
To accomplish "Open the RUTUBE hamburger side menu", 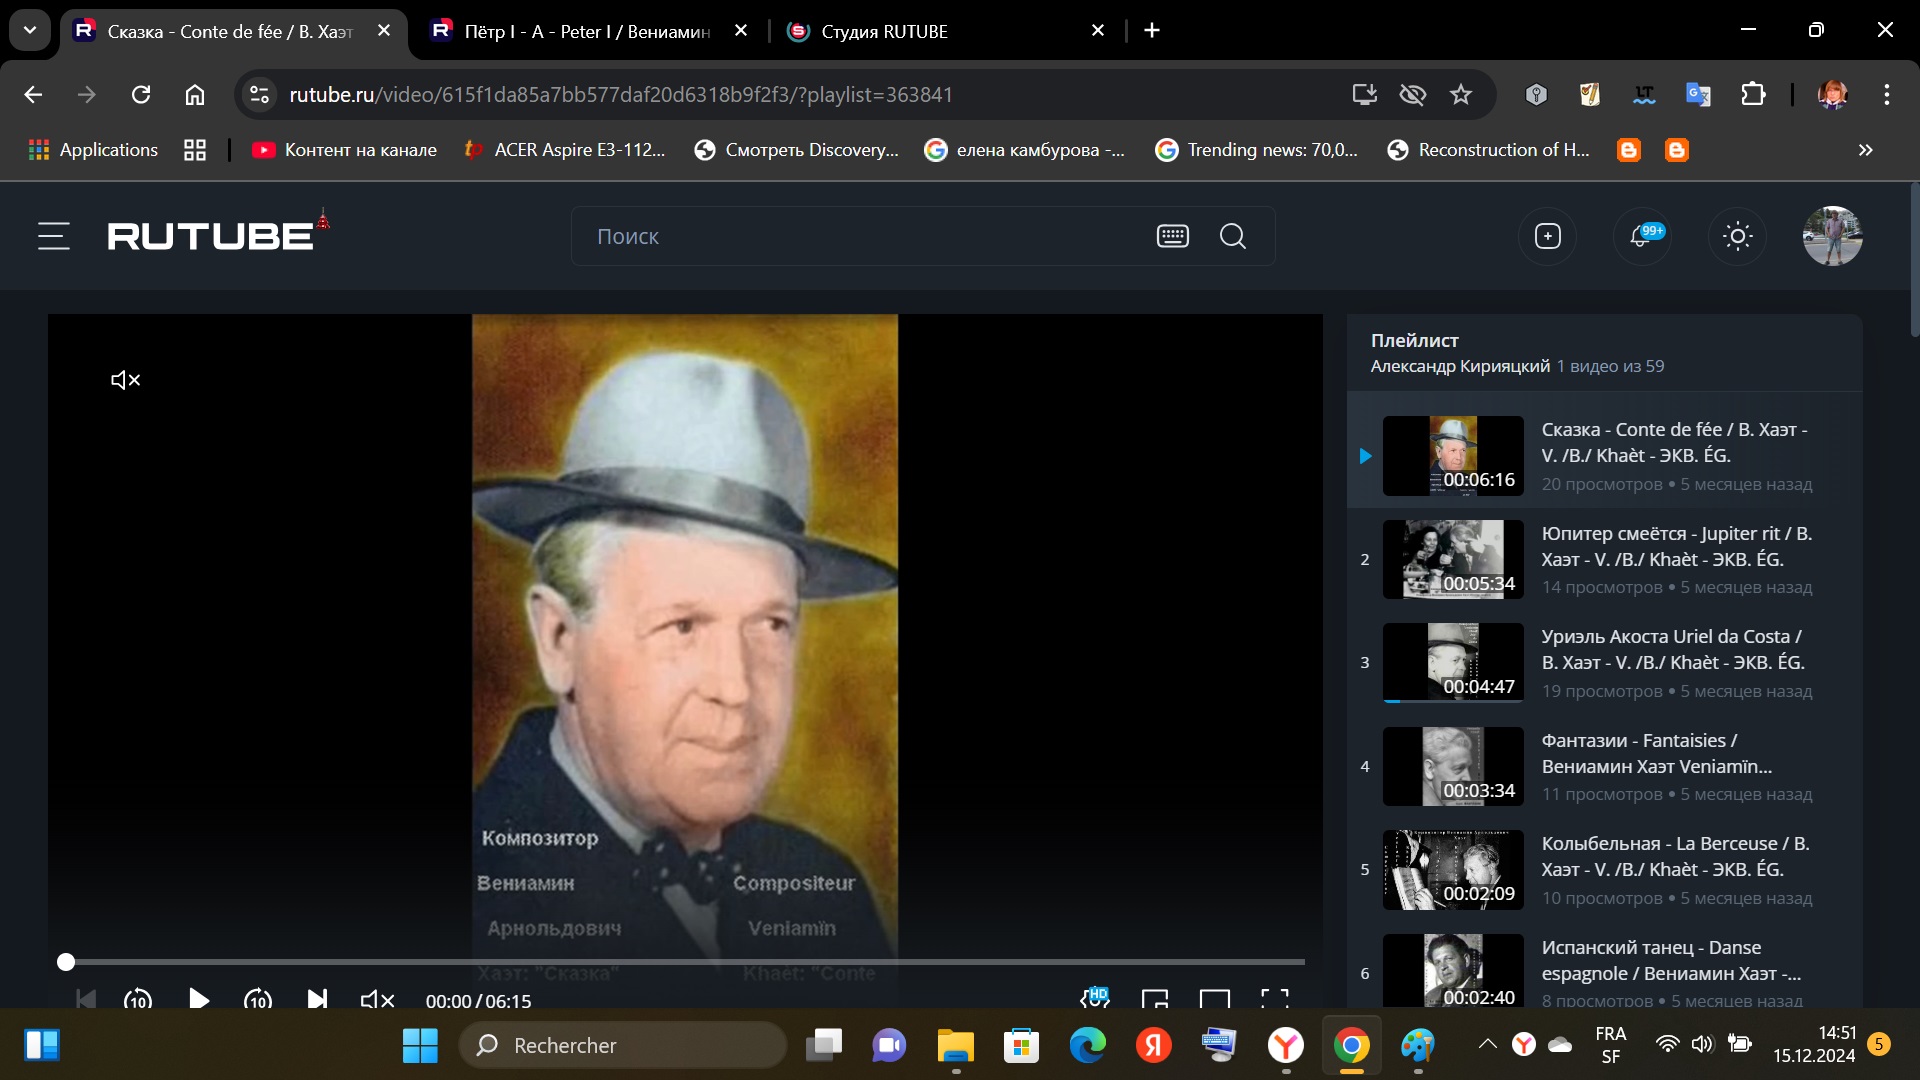I will click(54, 236).
